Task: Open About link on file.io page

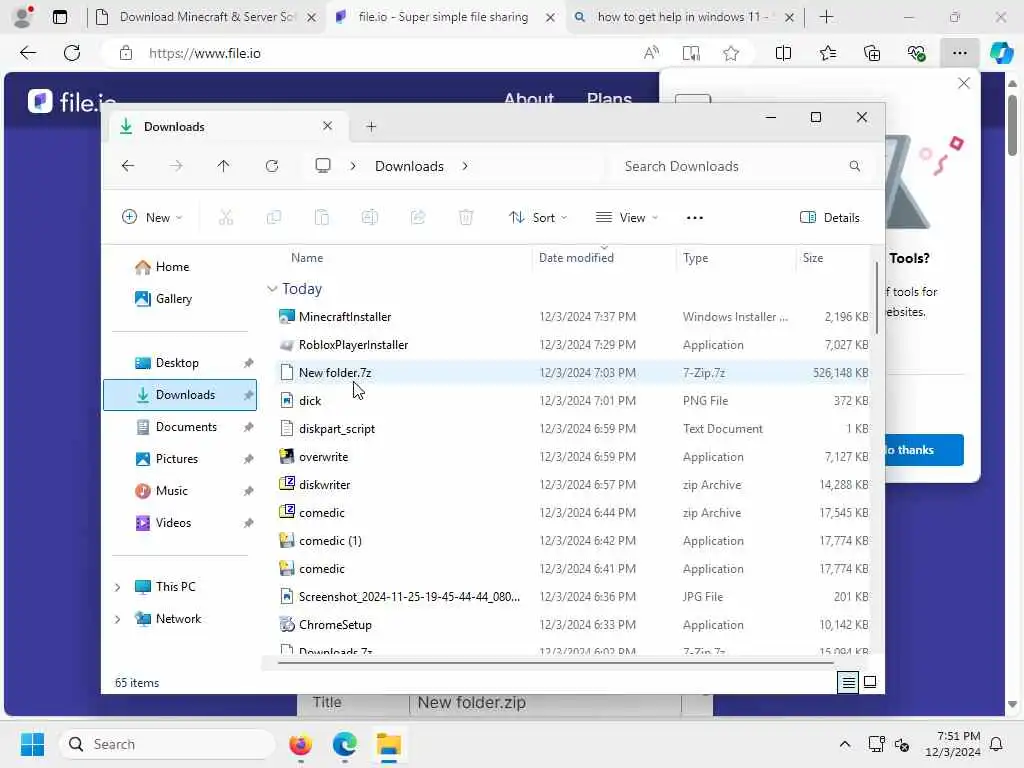Action: 529,98
